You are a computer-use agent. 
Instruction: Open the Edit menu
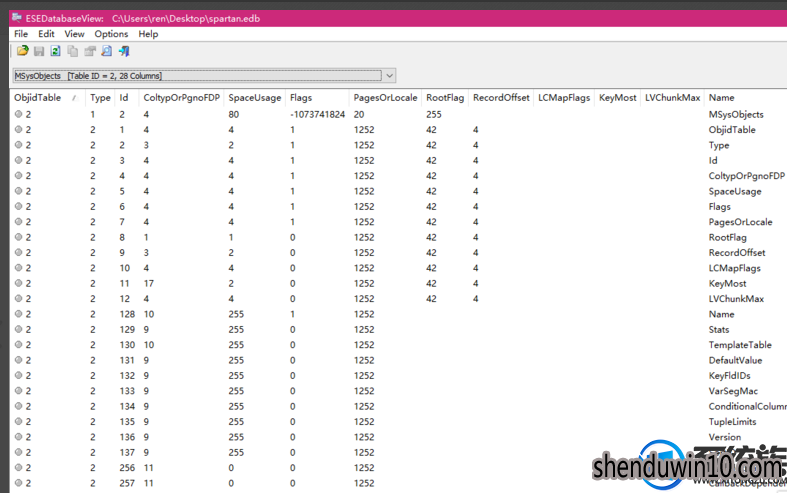[x=46, y=34]
